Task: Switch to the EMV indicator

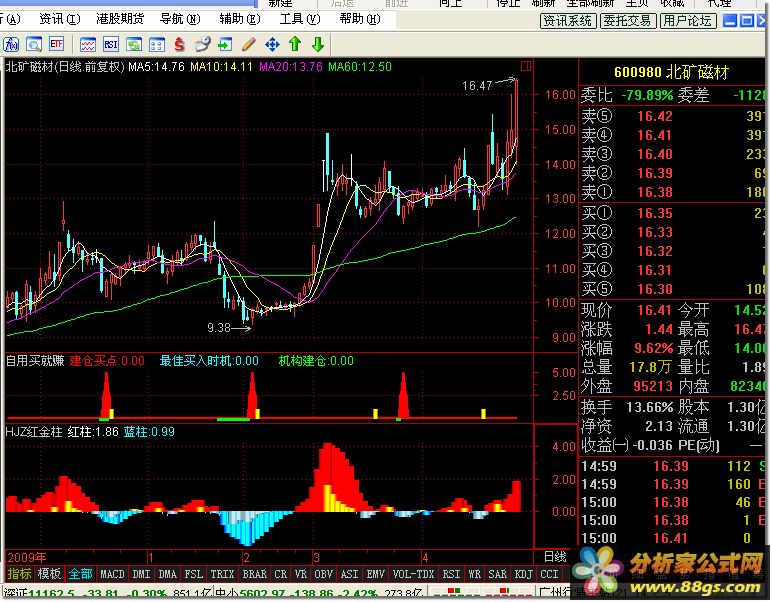Action: coord(376,574)
